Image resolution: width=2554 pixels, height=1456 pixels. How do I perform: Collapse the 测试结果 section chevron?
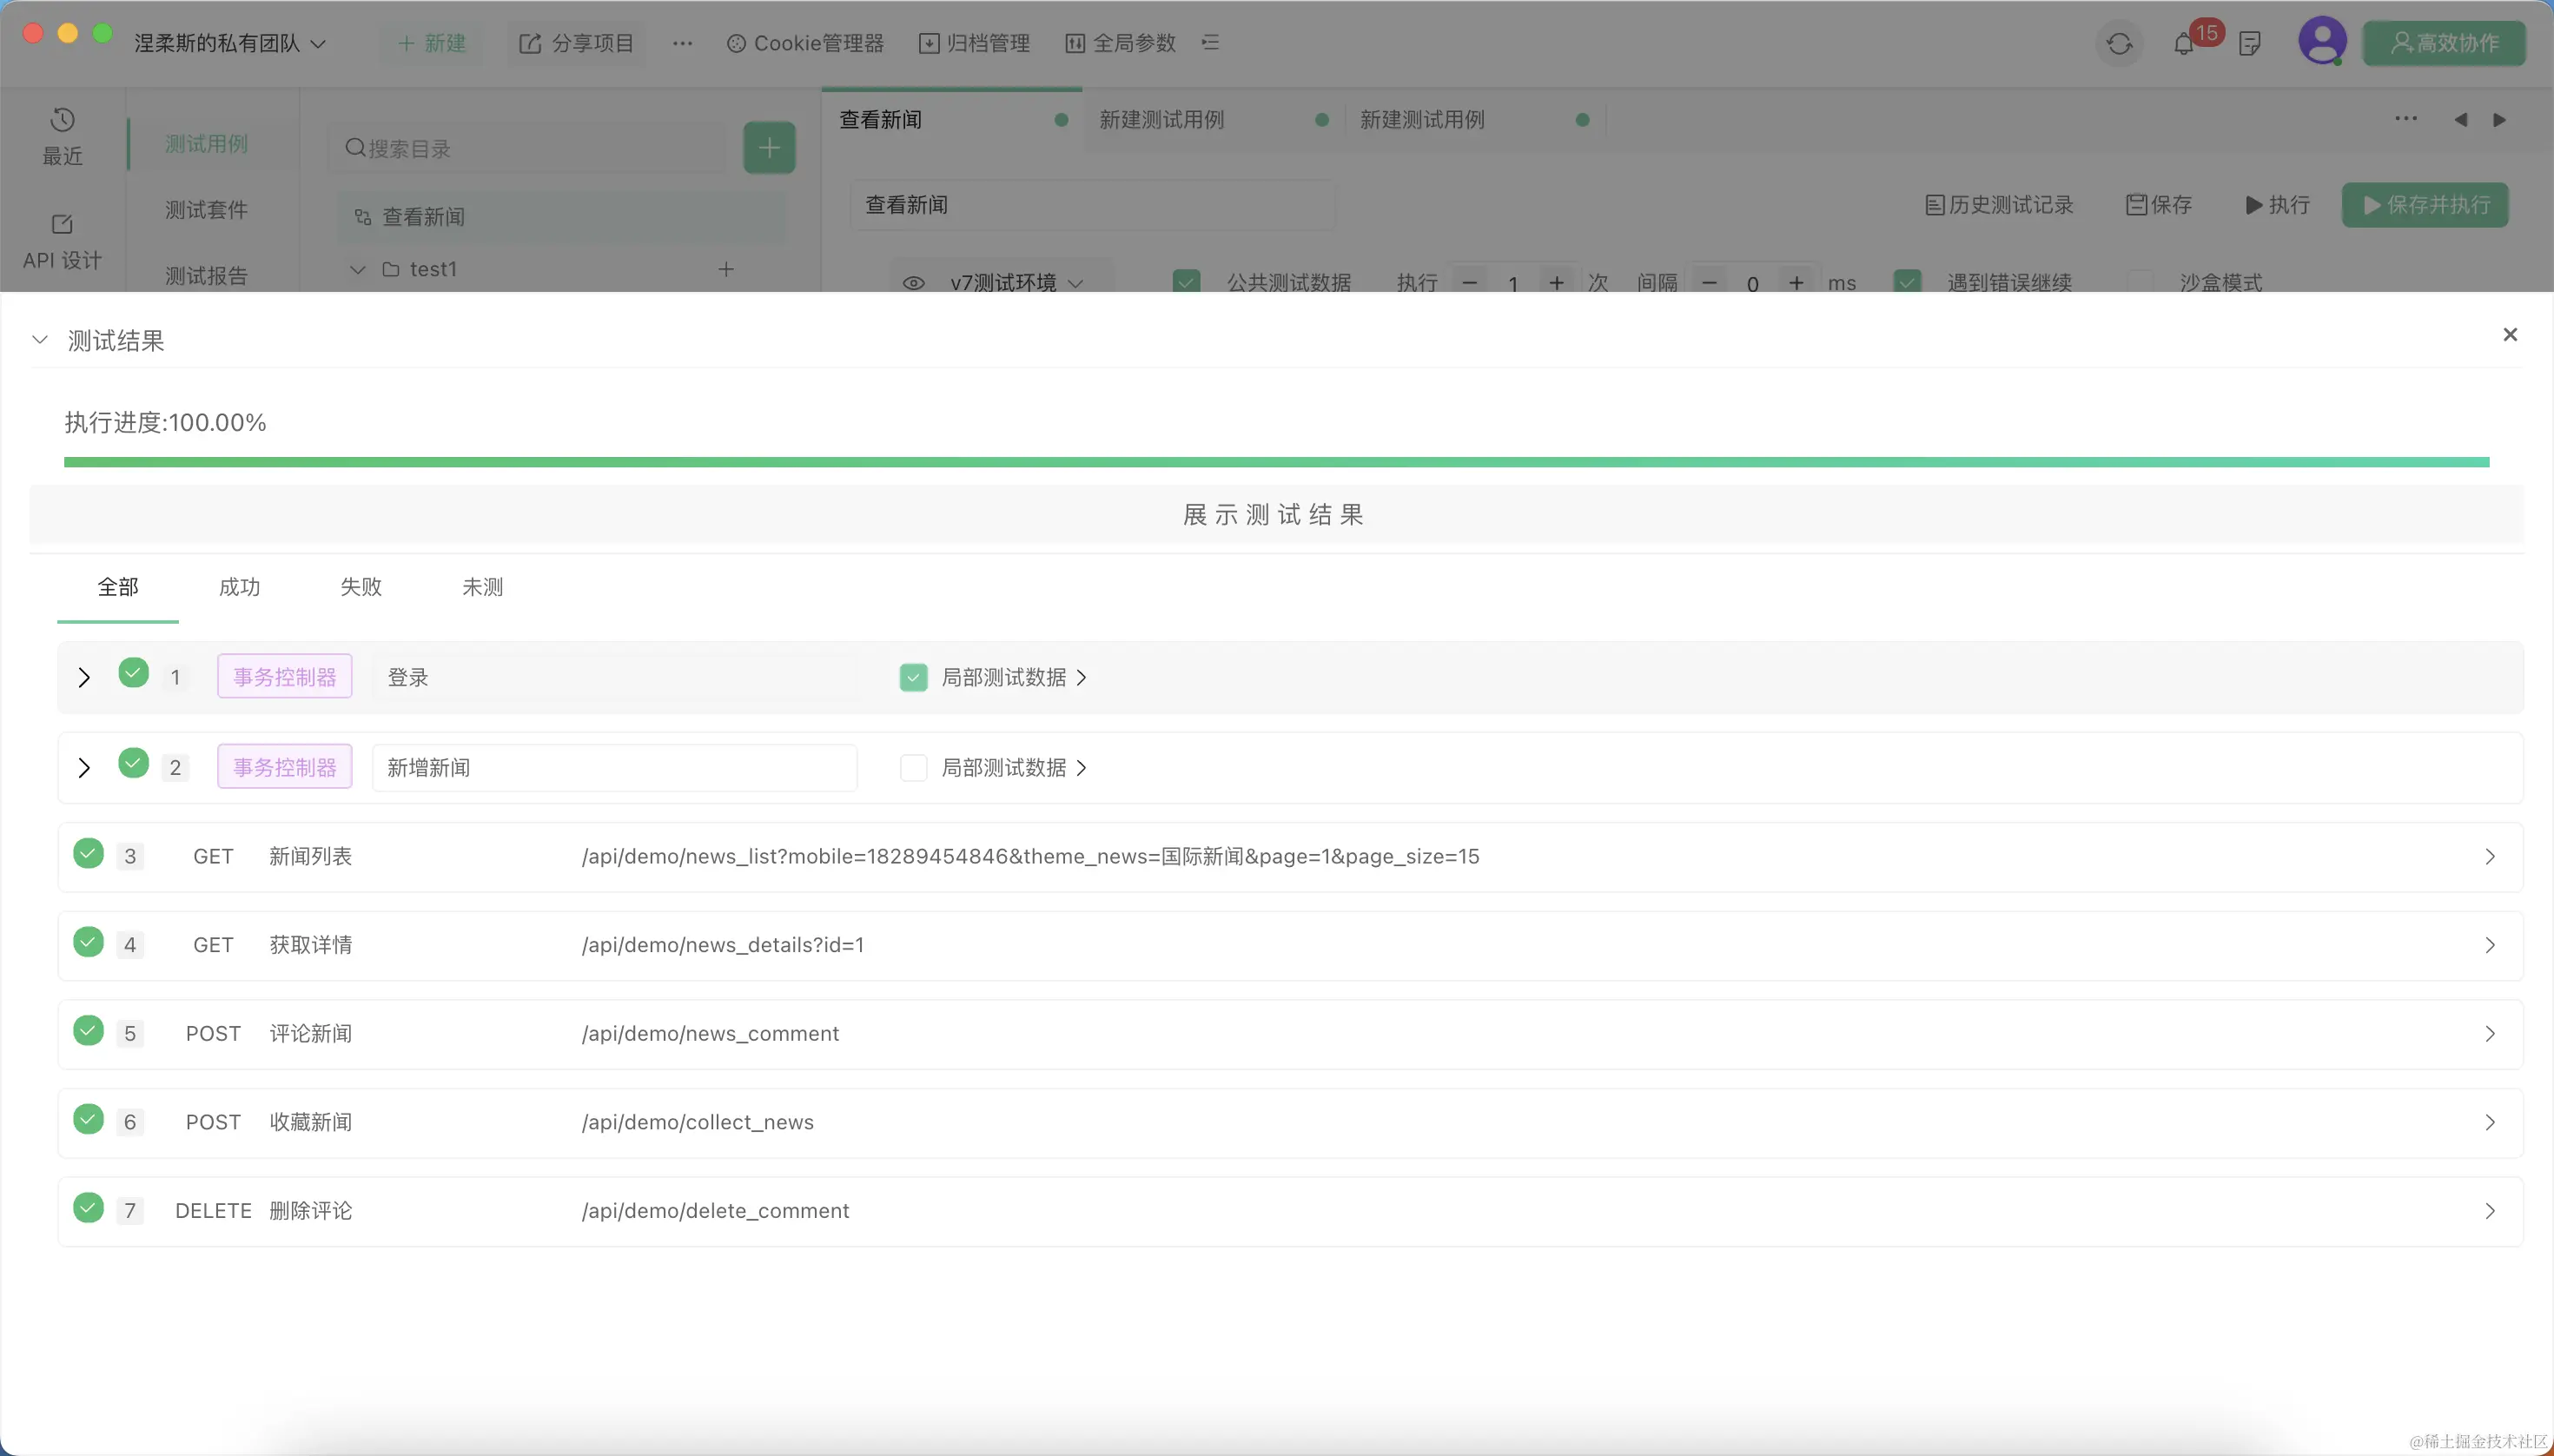click(40, 340)
